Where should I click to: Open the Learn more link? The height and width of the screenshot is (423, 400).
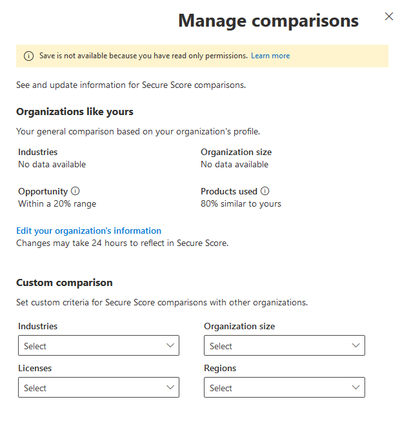click(x=270, y=56)
